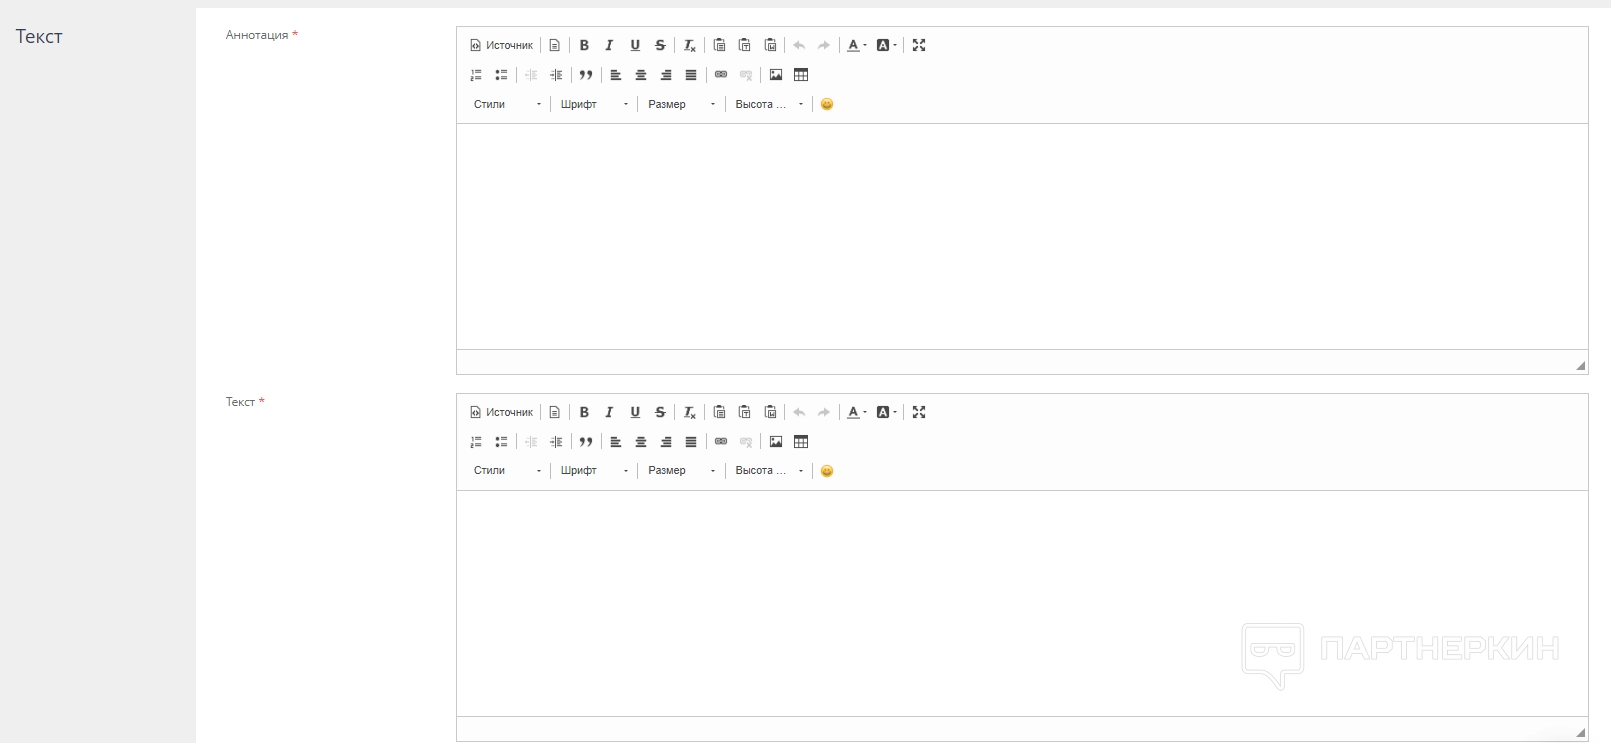Toggle italic in the Текст editor

click(x=609, y=412)
